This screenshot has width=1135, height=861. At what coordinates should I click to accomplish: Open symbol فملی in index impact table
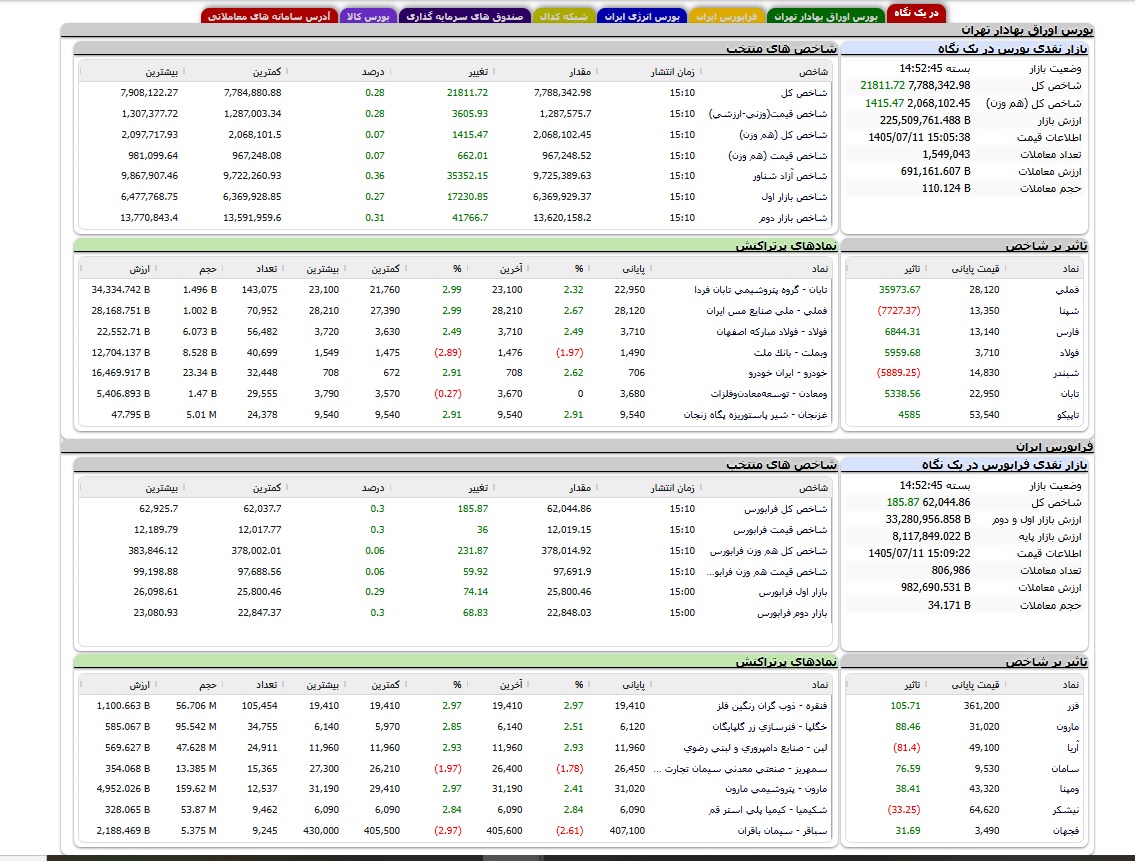click(x=1068, y=290)
